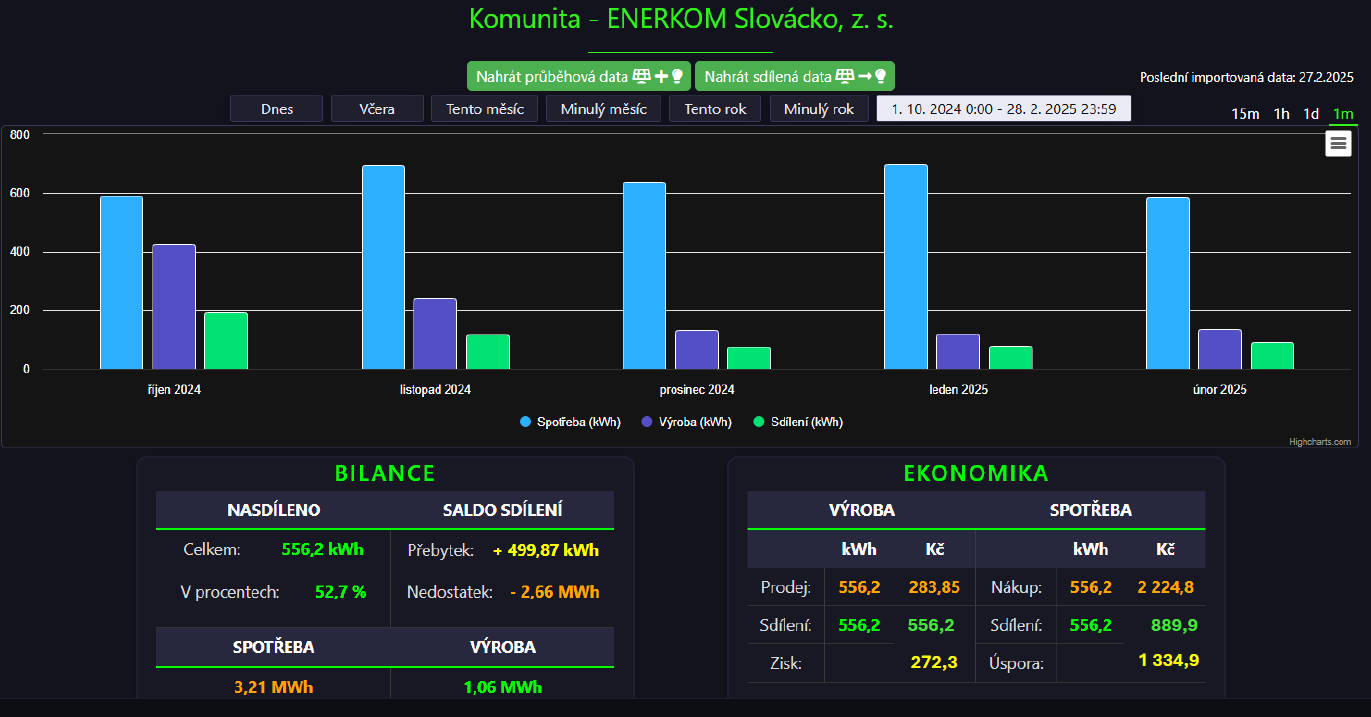Click the říjen 2024 green Sdílení bar

226,341
